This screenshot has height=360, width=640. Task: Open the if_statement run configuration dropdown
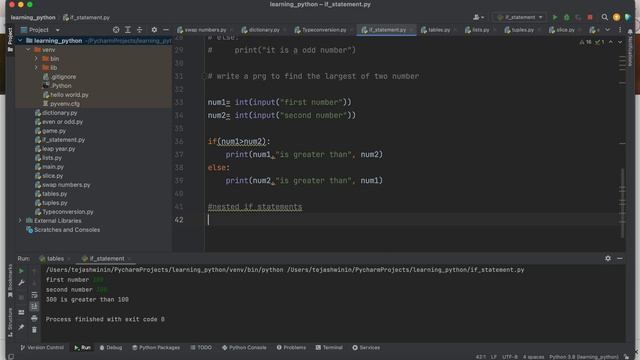519,17
